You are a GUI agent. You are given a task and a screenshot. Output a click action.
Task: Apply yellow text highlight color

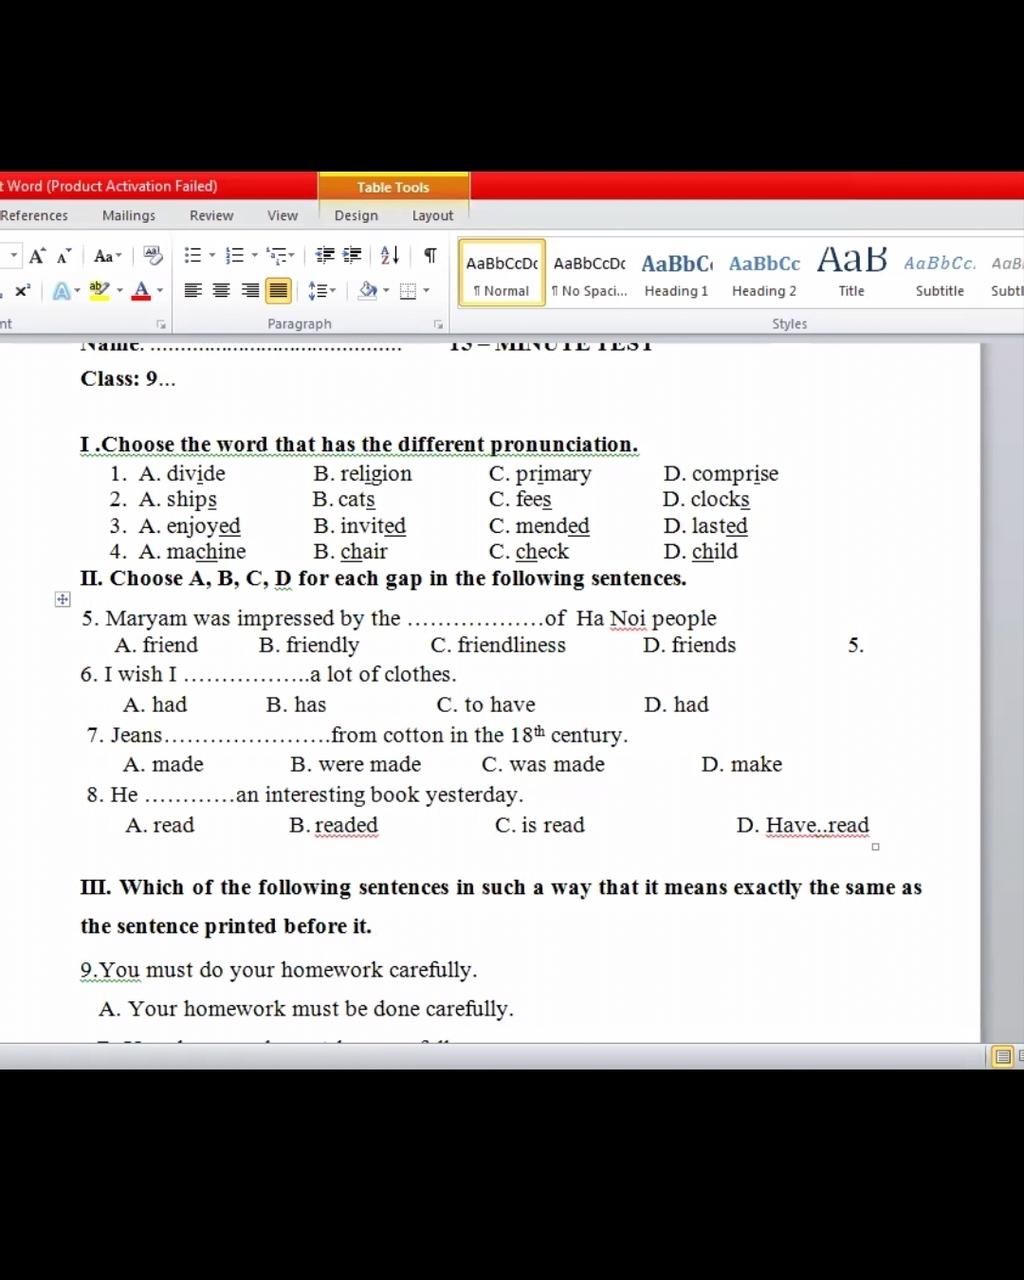[99, 291]
